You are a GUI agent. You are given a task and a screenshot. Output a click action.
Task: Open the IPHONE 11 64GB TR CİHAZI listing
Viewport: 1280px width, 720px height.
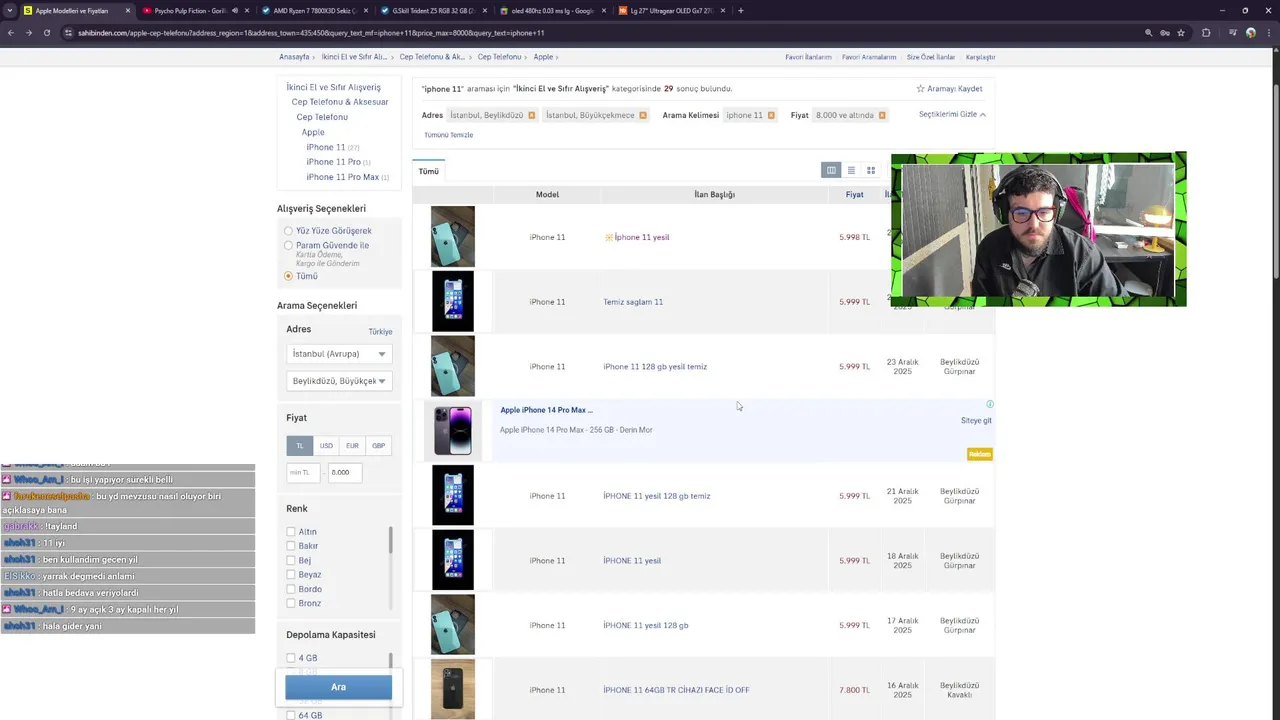(x=676, y=690)
